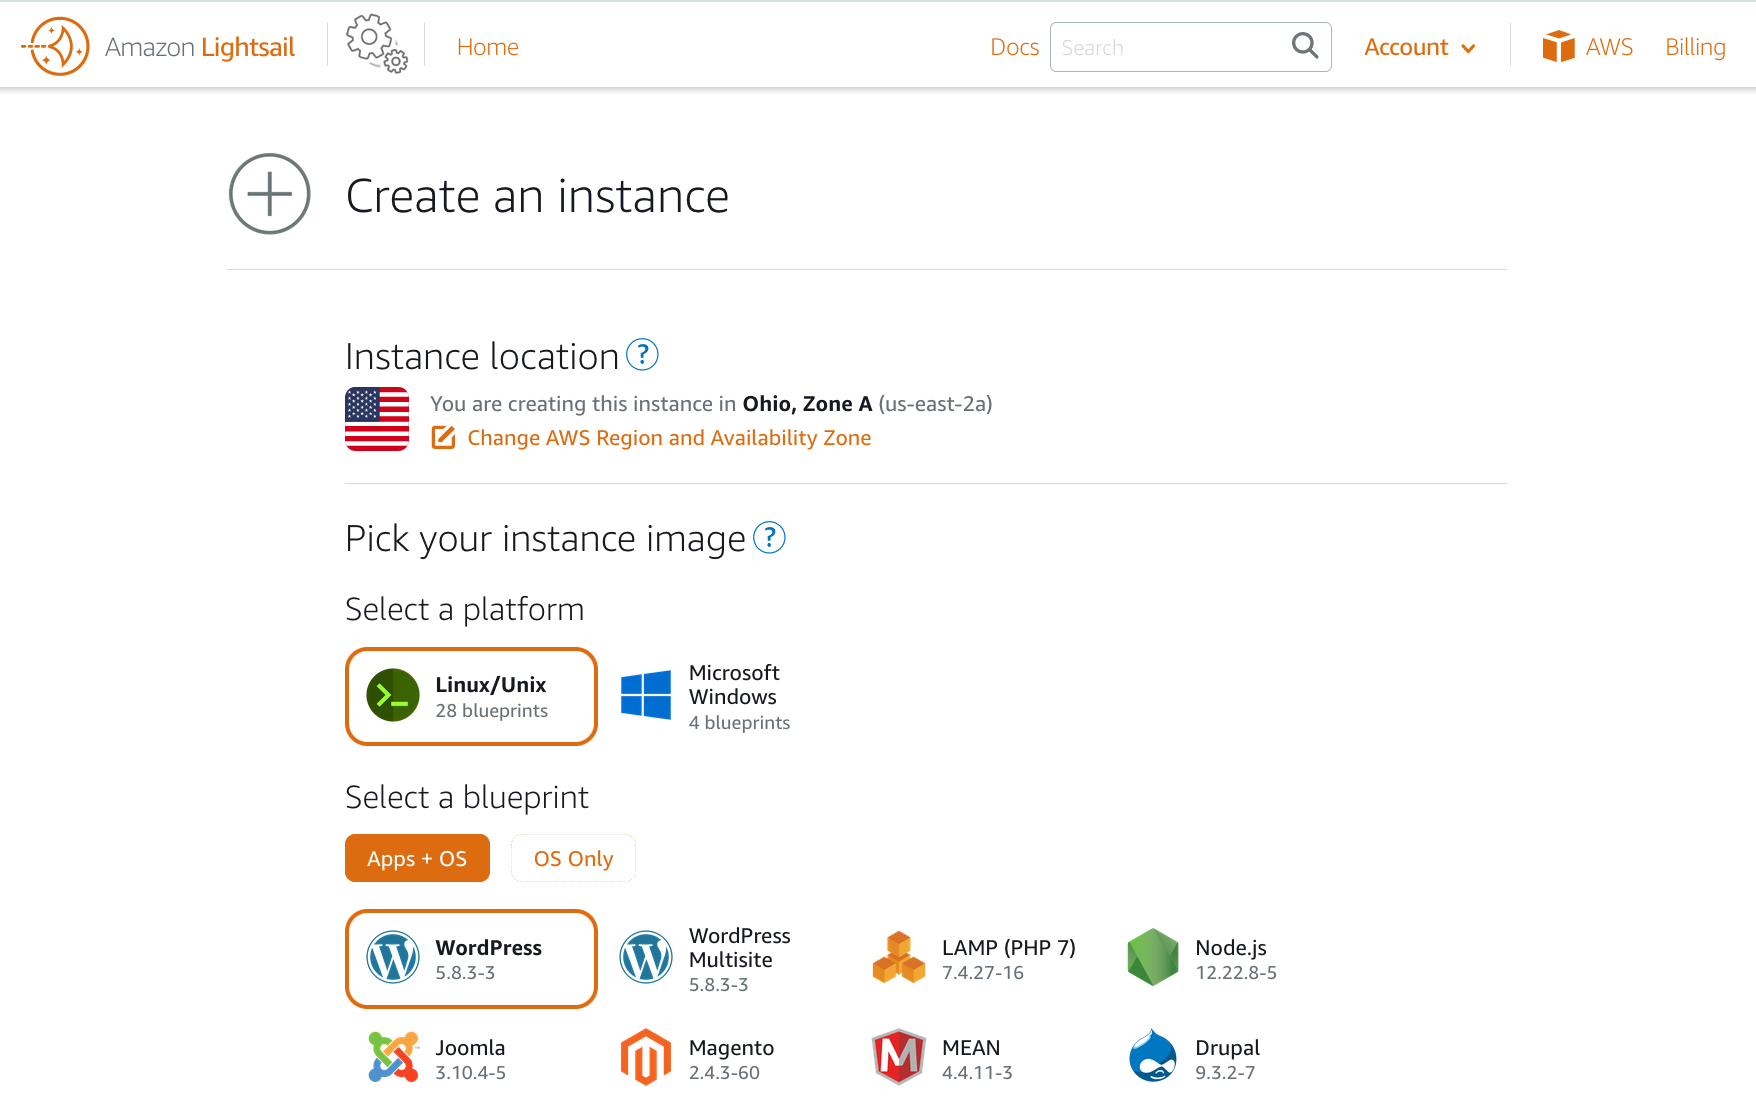Choose the Node.js 12.22.8-5 label
Viewport: 1756px width, 1106px height.
pos(1235,959)
